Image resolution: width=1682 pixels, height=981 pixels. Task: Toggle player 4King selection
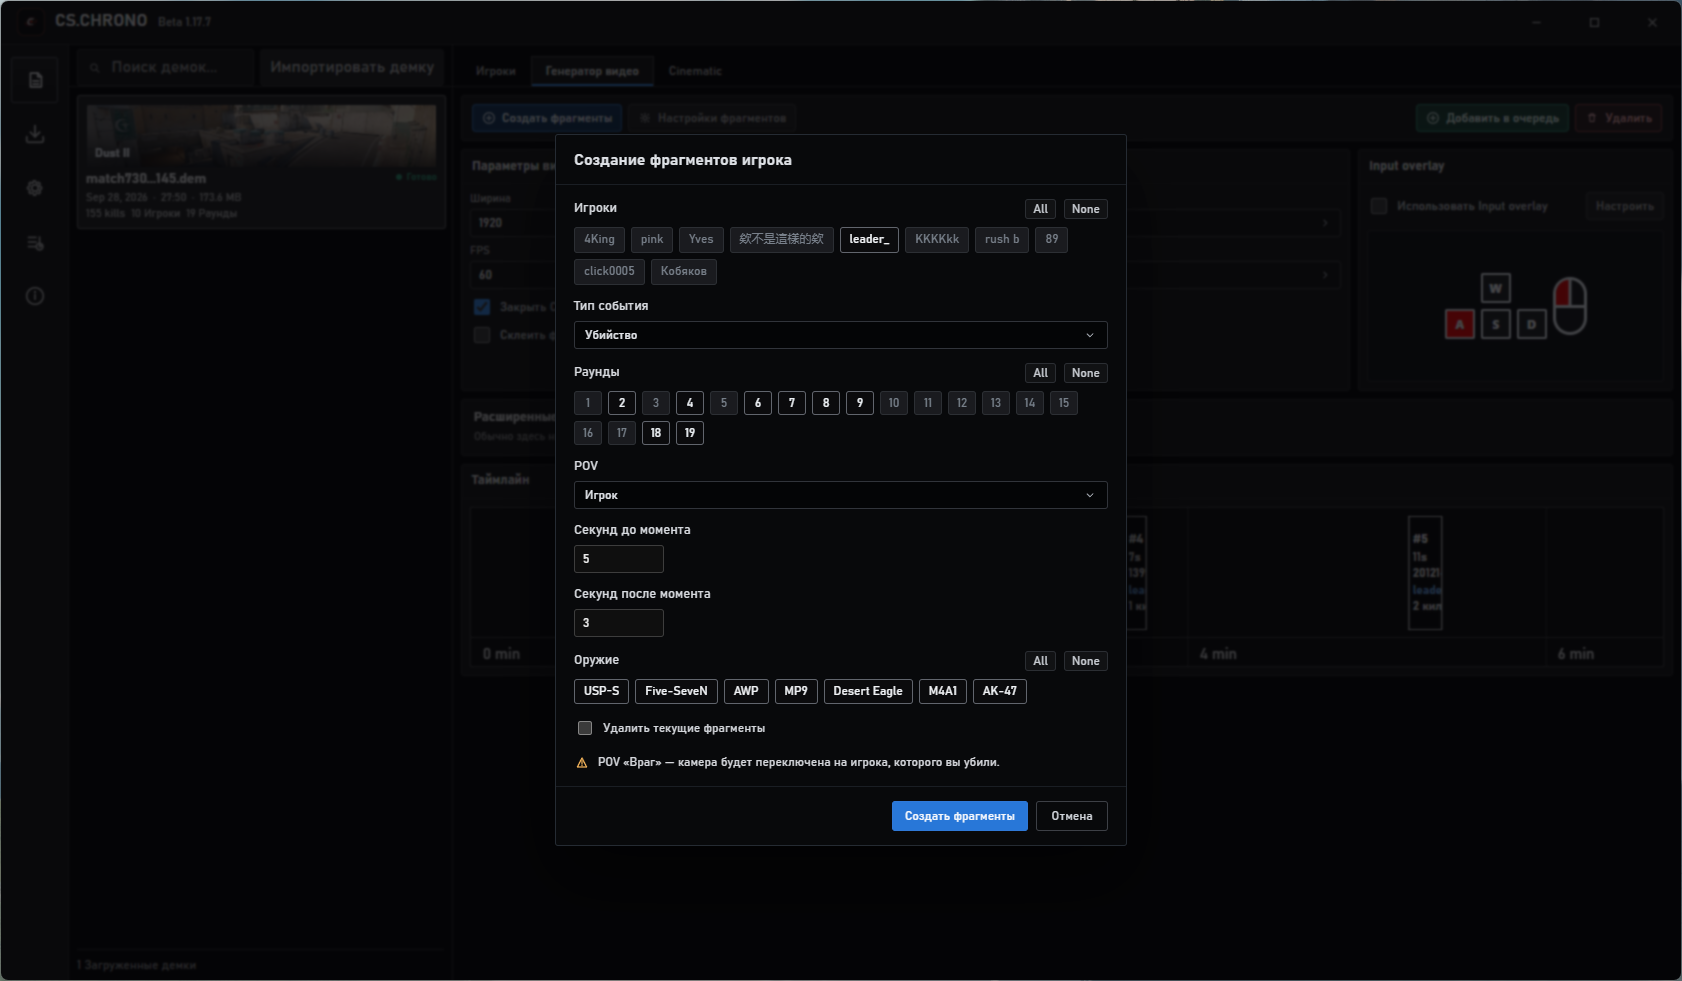click(599, 240)
